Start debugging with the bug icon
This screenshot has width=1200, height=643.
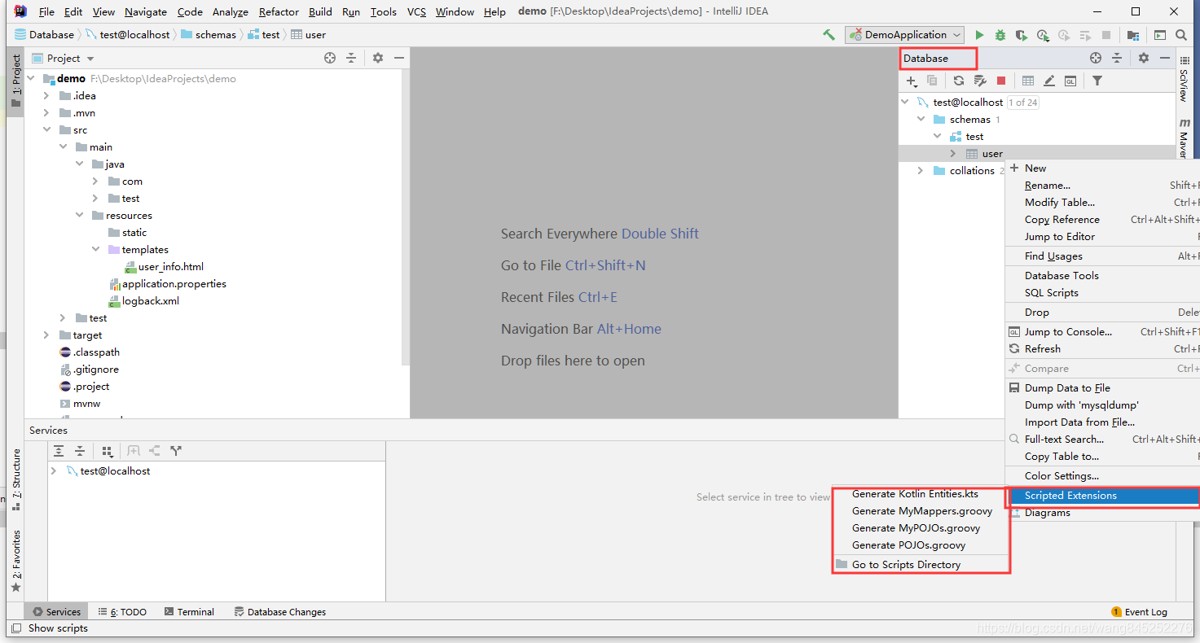1000,35
